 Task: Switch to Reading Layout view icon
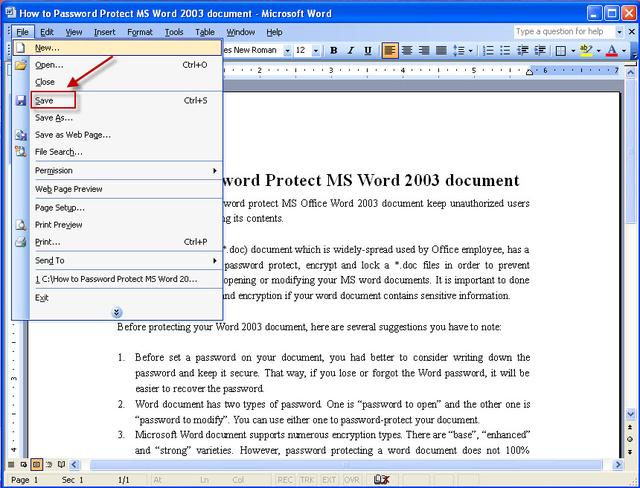coord(61,464)
